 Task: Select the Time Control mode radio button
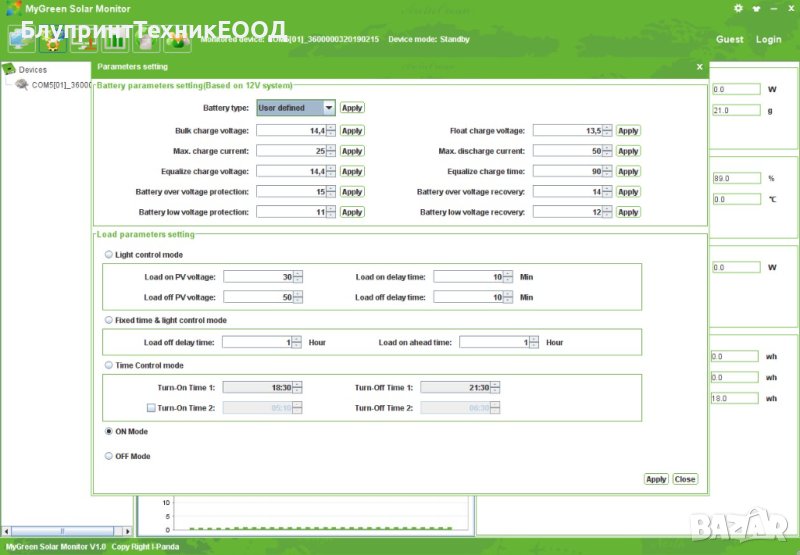109,366
